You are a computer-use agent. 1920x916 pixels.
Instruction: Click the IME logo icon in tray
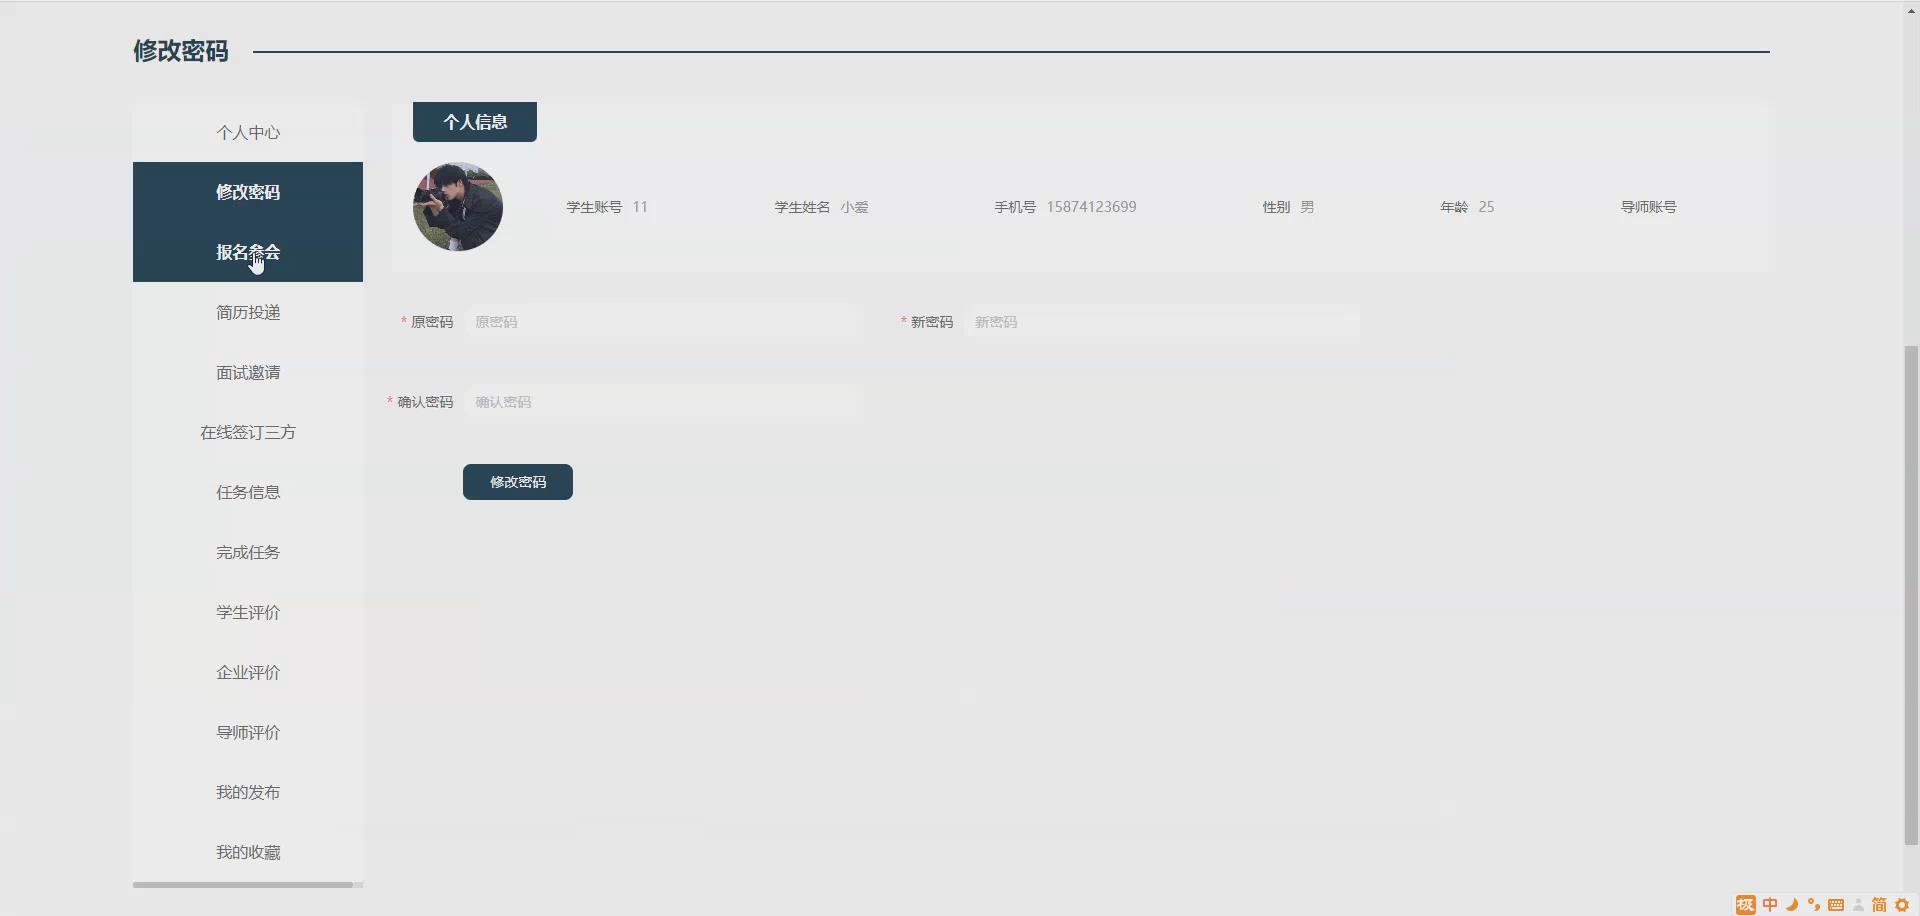point(1746,905)
